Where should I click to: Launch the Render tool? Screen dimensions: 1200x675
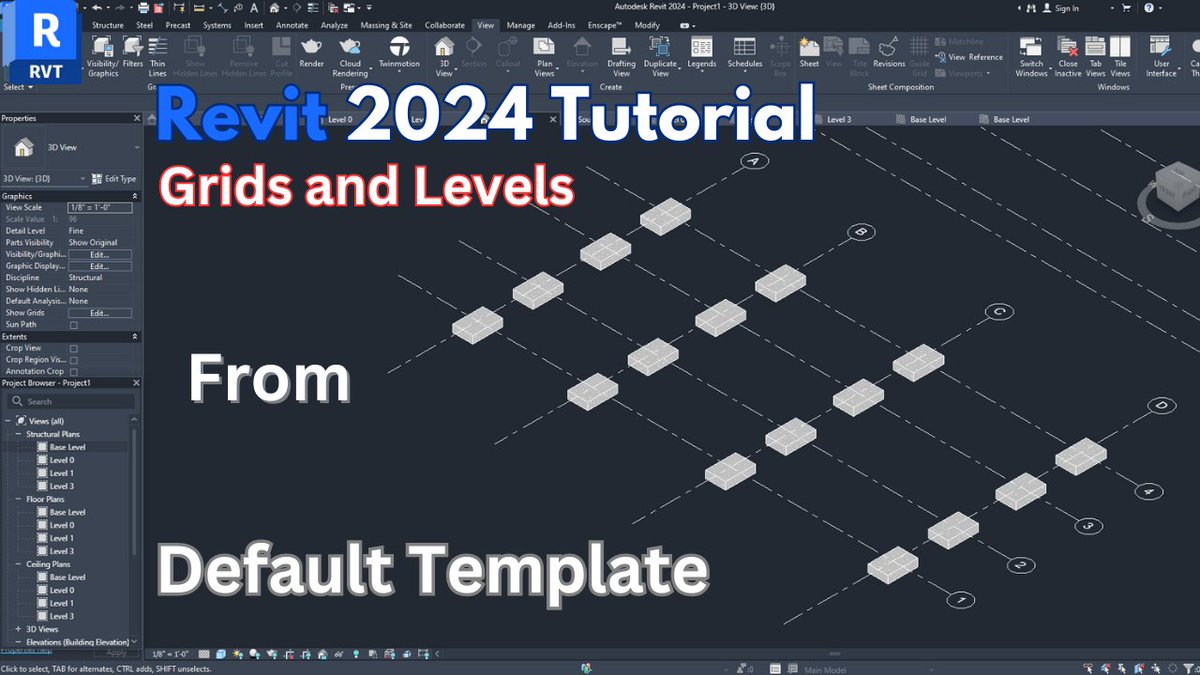[x=311, y=51]
